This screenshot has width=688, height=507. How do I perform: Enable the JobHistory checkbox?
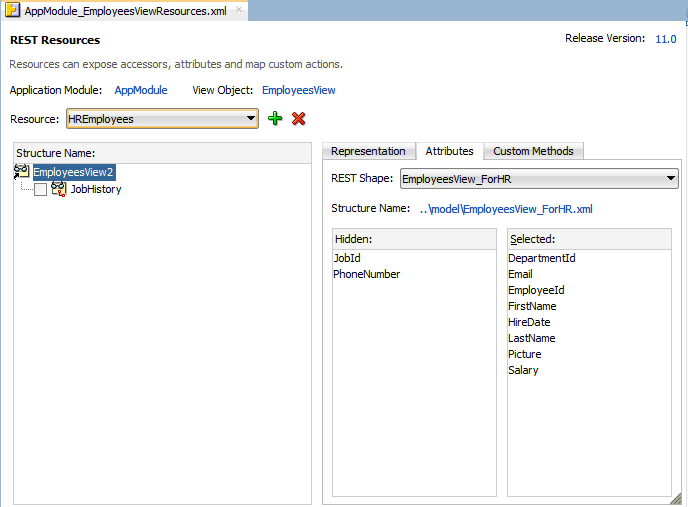pyautogui.click(x=40, y=190)
